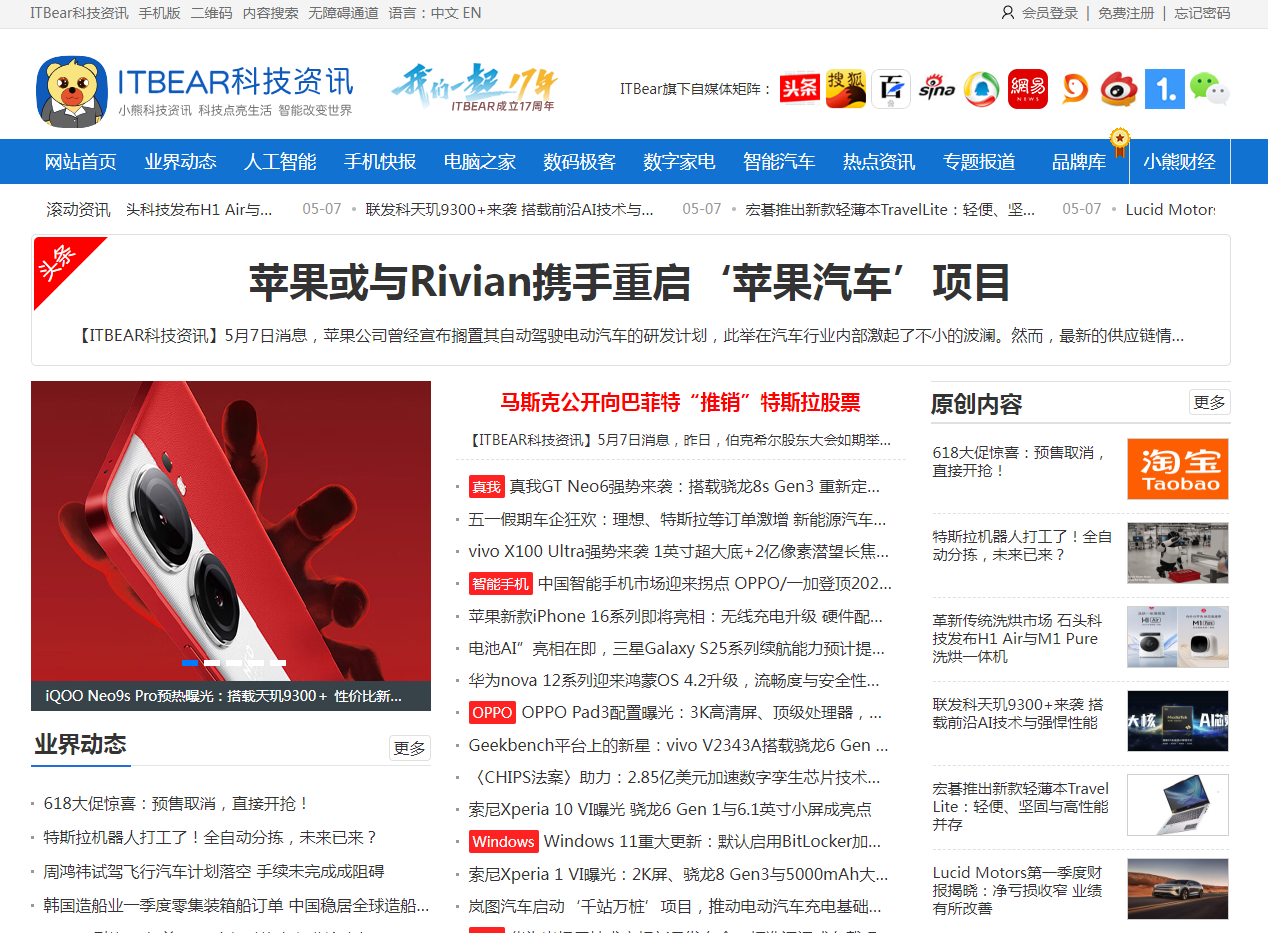Open the Dimensity 9300+ chip thumbnail

tap(1178, 721)
